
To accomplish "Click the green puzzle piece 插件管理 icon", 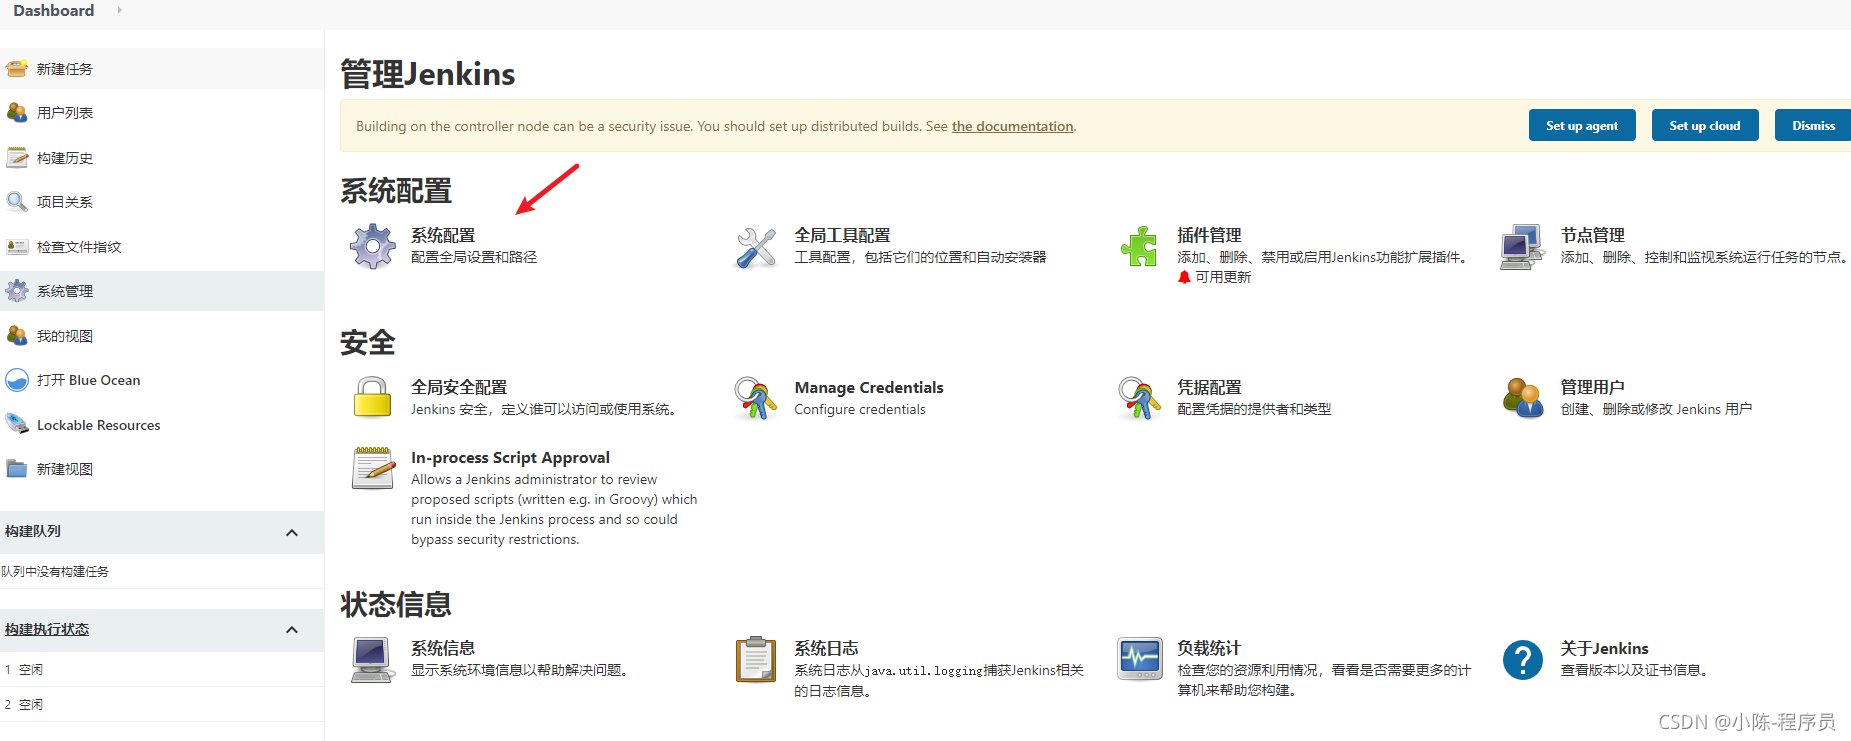I will click(x=1139, y=246).
